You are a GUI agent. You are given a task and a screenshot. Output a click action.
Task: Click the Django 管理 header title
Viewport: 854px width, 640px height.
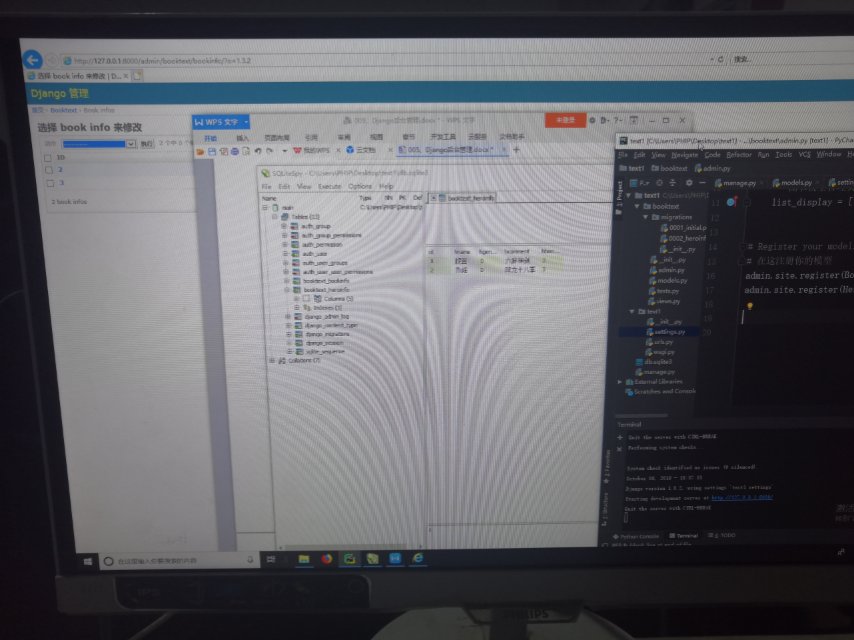59,93
